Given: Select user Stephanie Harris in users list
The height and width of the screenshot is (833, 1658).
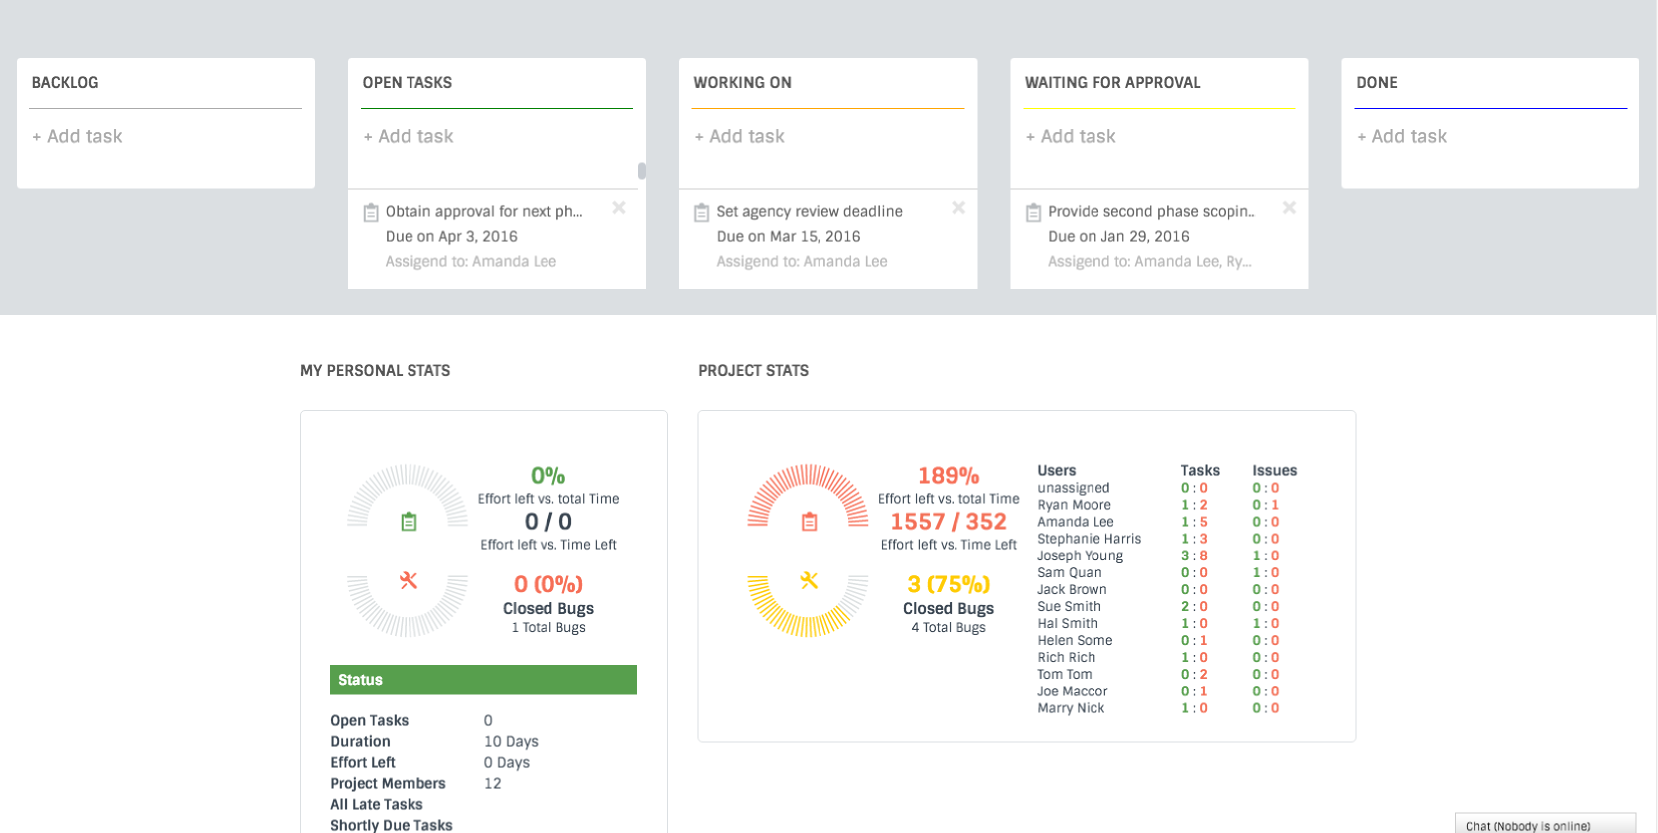Looking at the screenshot, I should [x=1089, y=539].
